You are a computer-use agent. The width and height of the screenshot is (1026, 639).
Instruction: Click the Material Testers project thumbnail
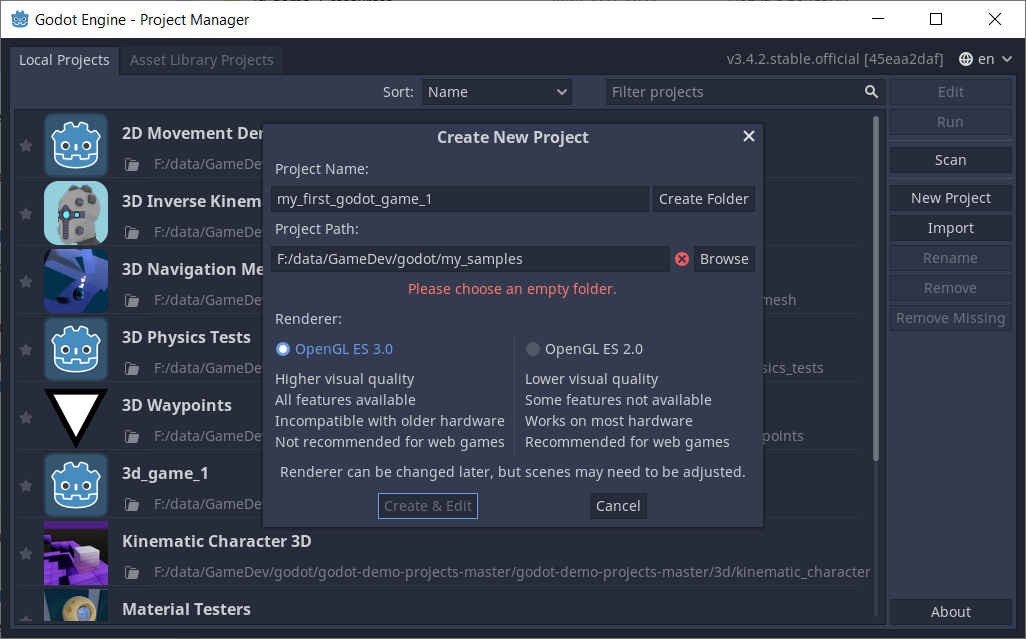pos(76,605)
